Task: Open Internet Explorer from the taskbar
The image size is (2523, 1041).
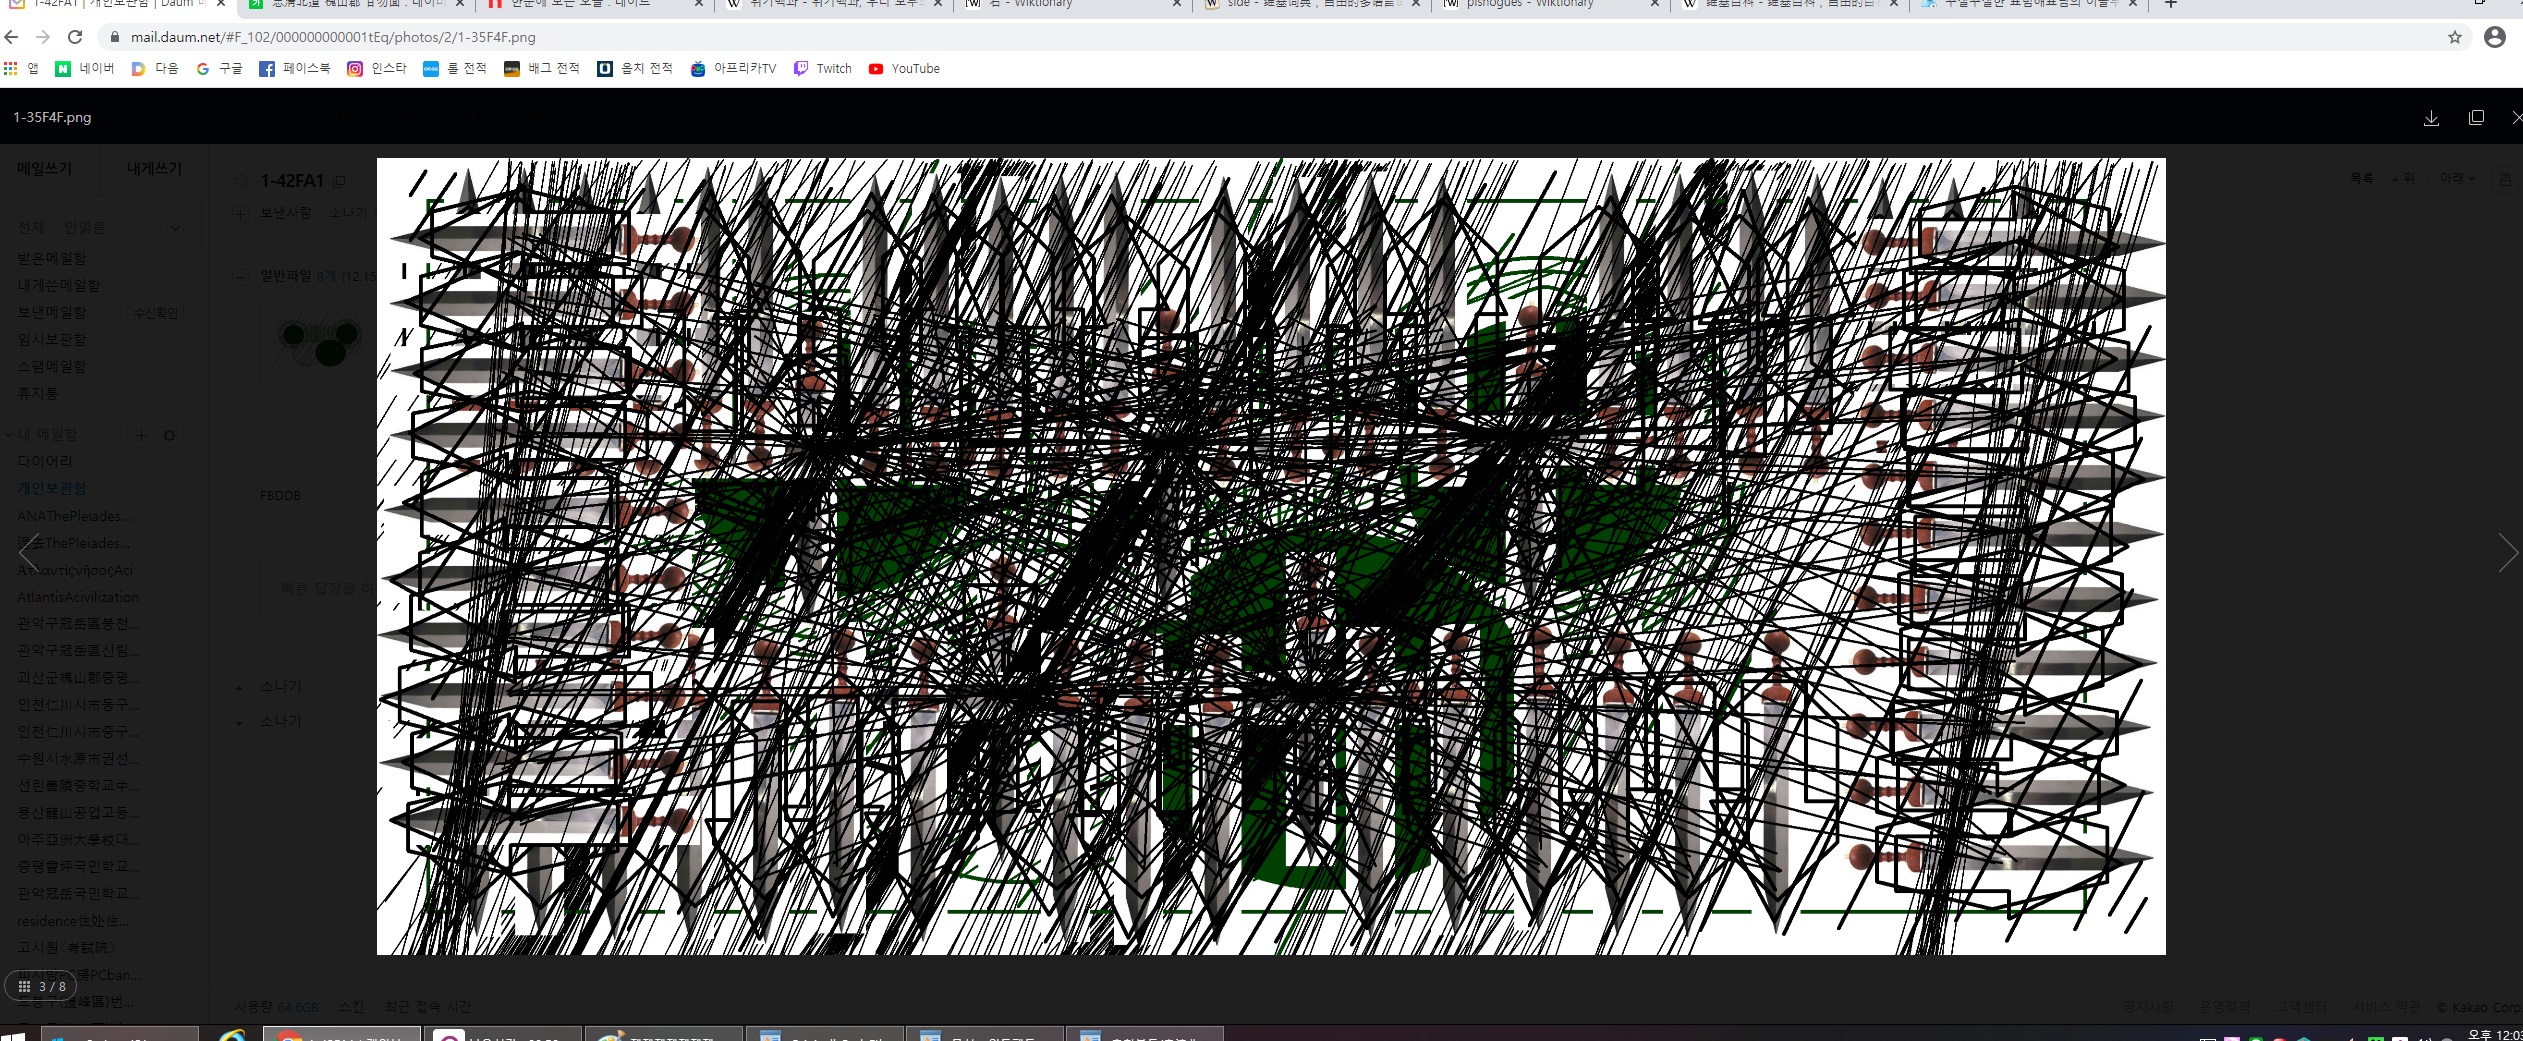Action: [x=232, y=1035]
